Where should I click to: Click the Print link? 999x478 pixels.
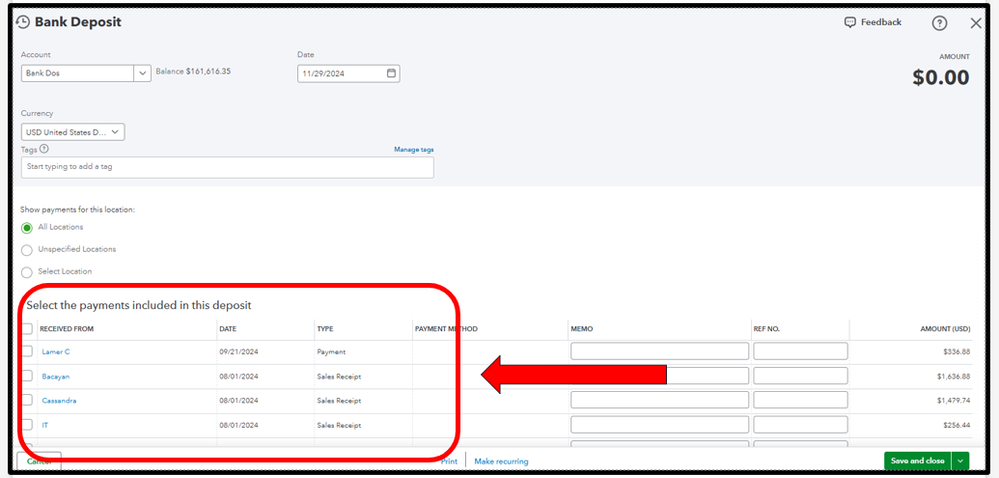pyautogui.click(x=449, y=461)
